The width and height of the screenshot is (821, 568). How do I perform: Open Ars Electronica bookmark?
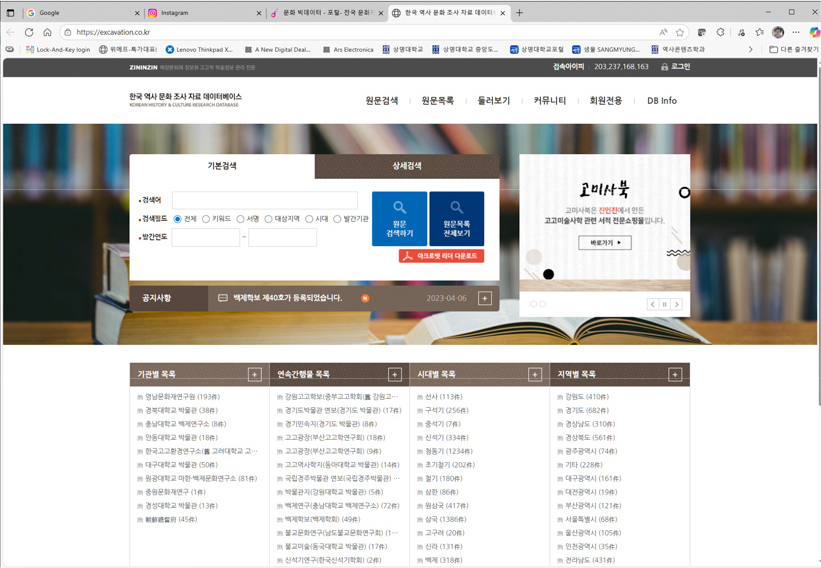348,50
